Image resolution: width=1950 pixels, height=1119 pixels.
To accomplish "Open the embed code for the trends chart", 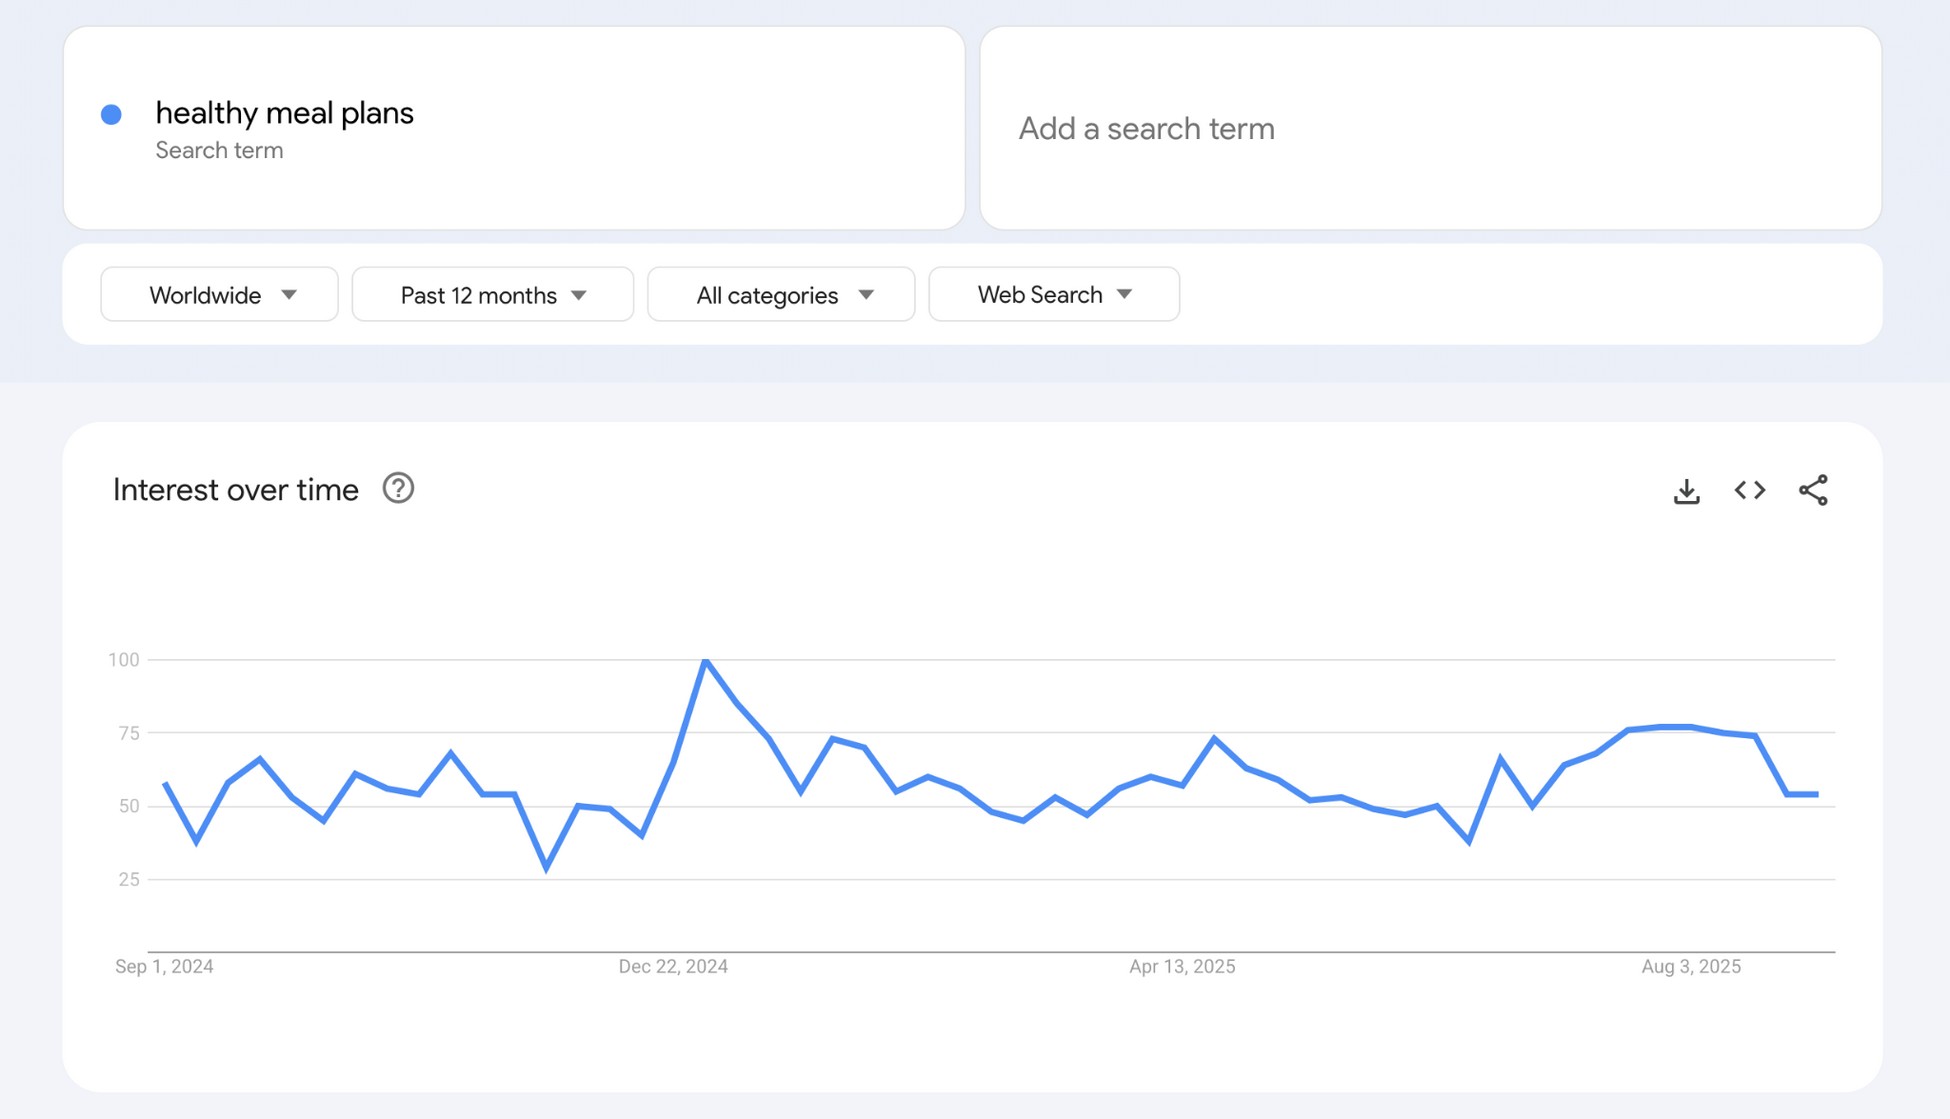I will click(x=1749, y=490).
